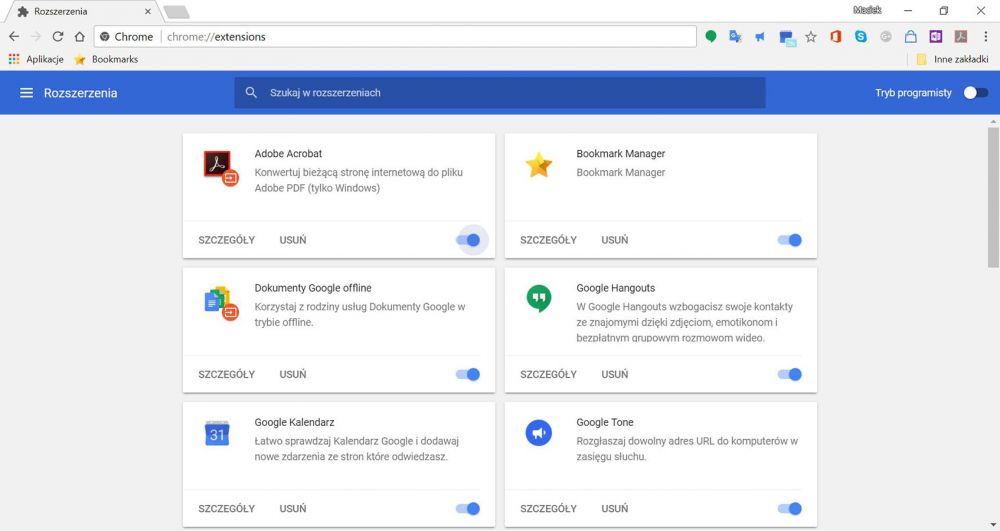Open SZCZEGÓŁY for Adobe Acrobat
Screen dimensions: 1000x531
(226, 240)
